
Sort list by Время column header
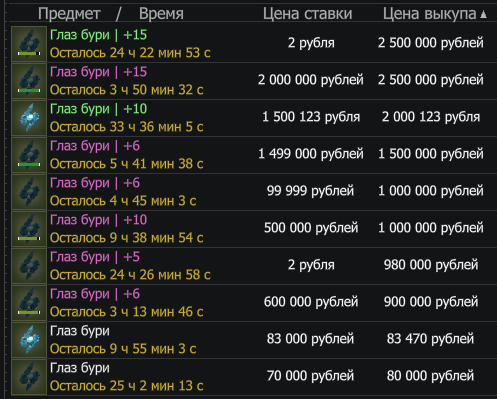161,14
